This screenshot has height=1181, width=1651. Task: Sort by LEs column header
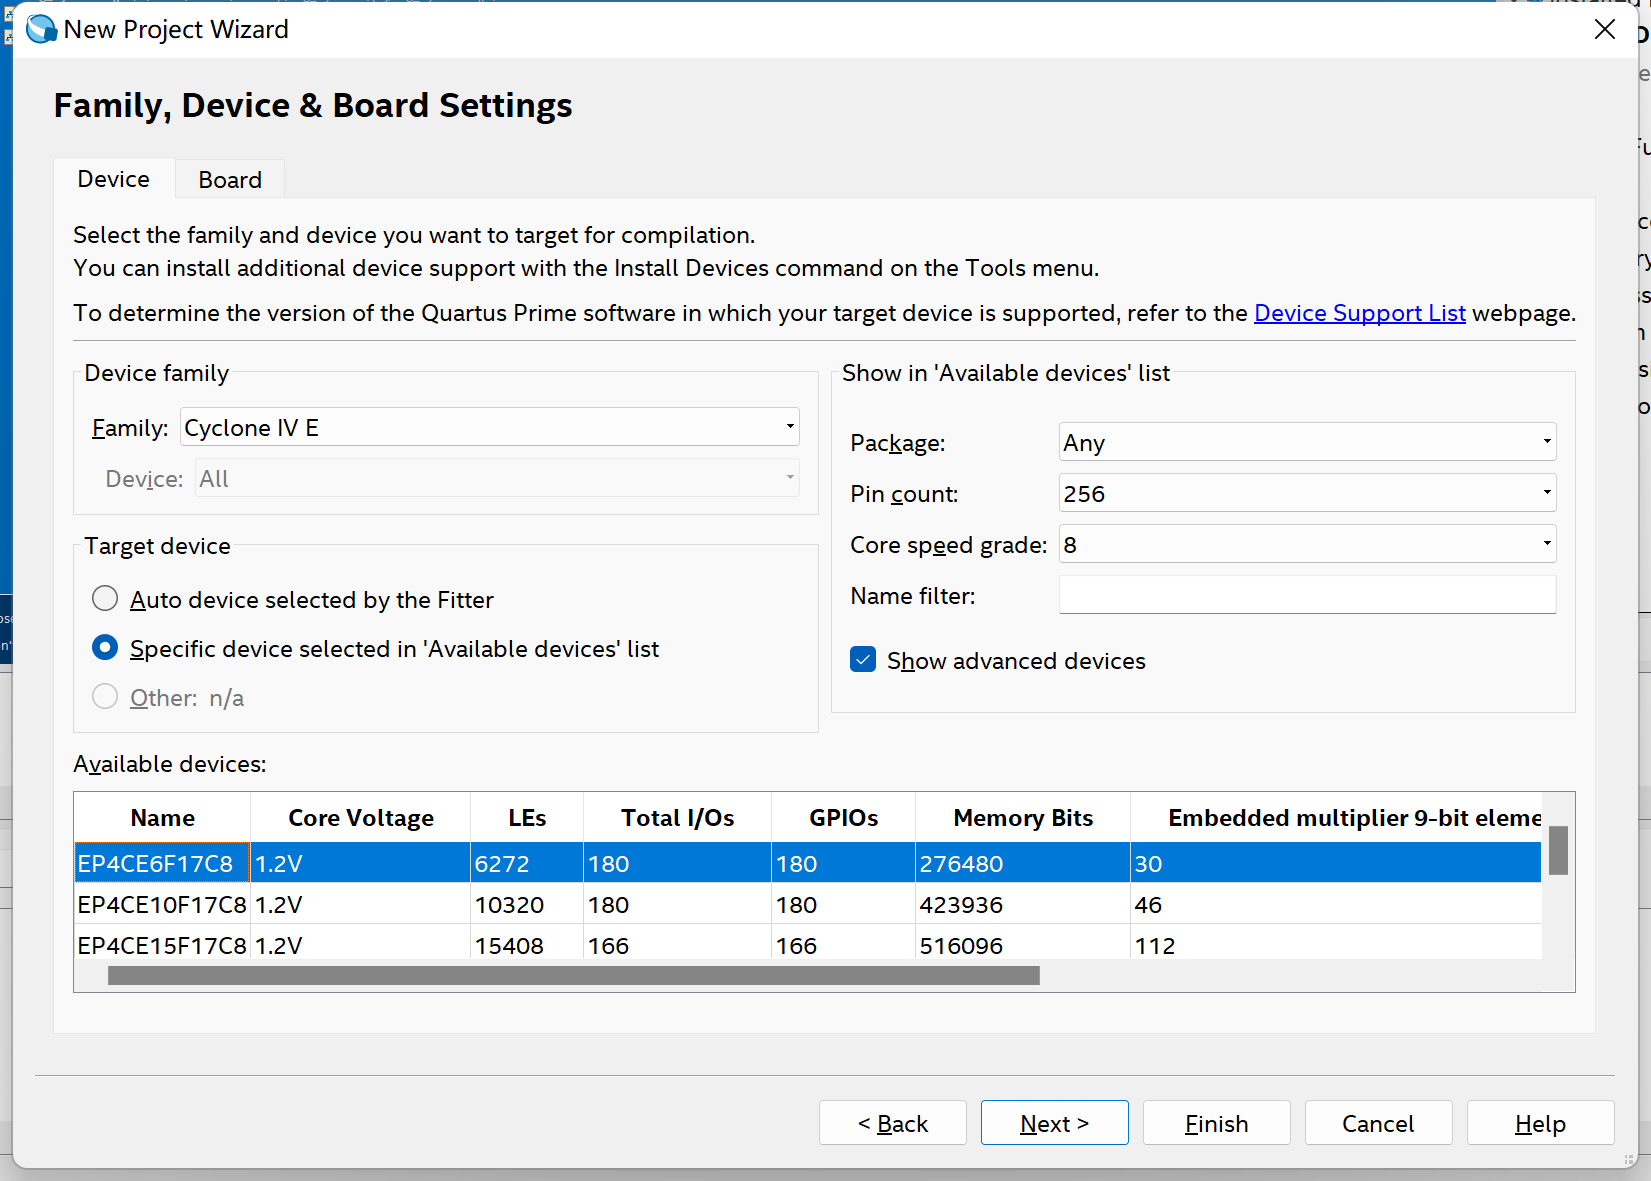[x=527, y=818]
